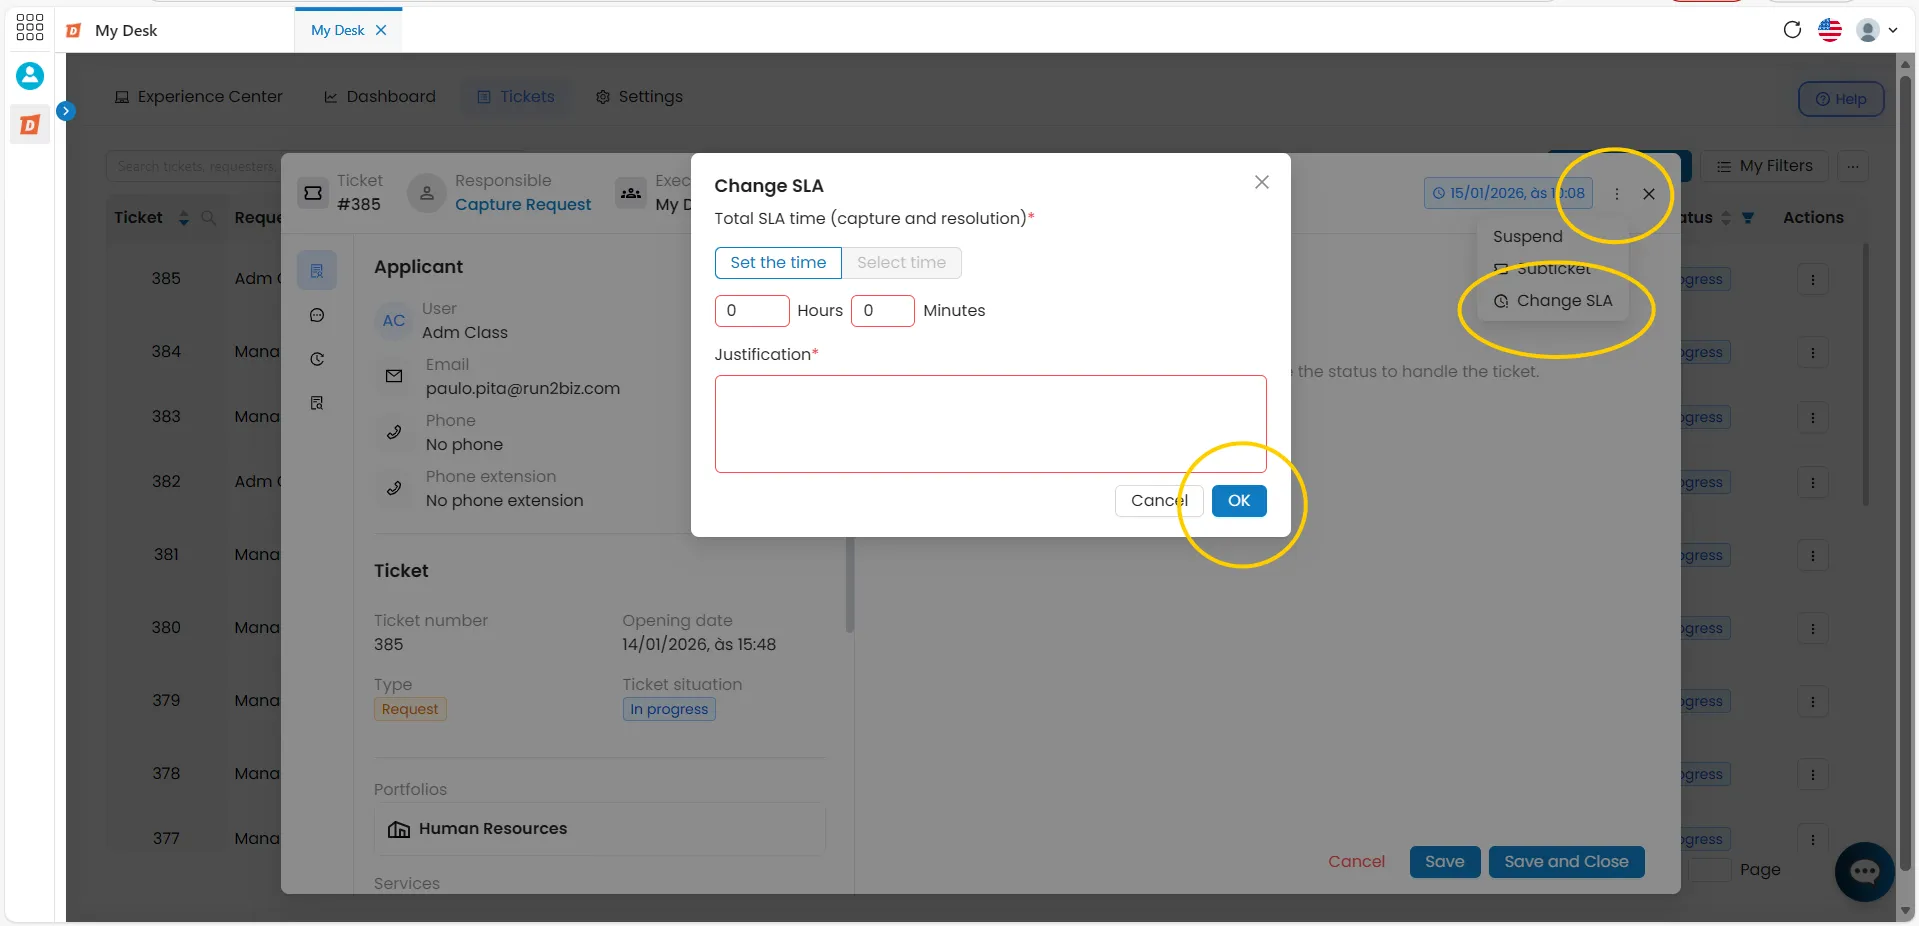Image resolution: width=1919 pixels, height=926 pixels.
Task: Open the chat support bubble
Action: [x=1865, y=872]
